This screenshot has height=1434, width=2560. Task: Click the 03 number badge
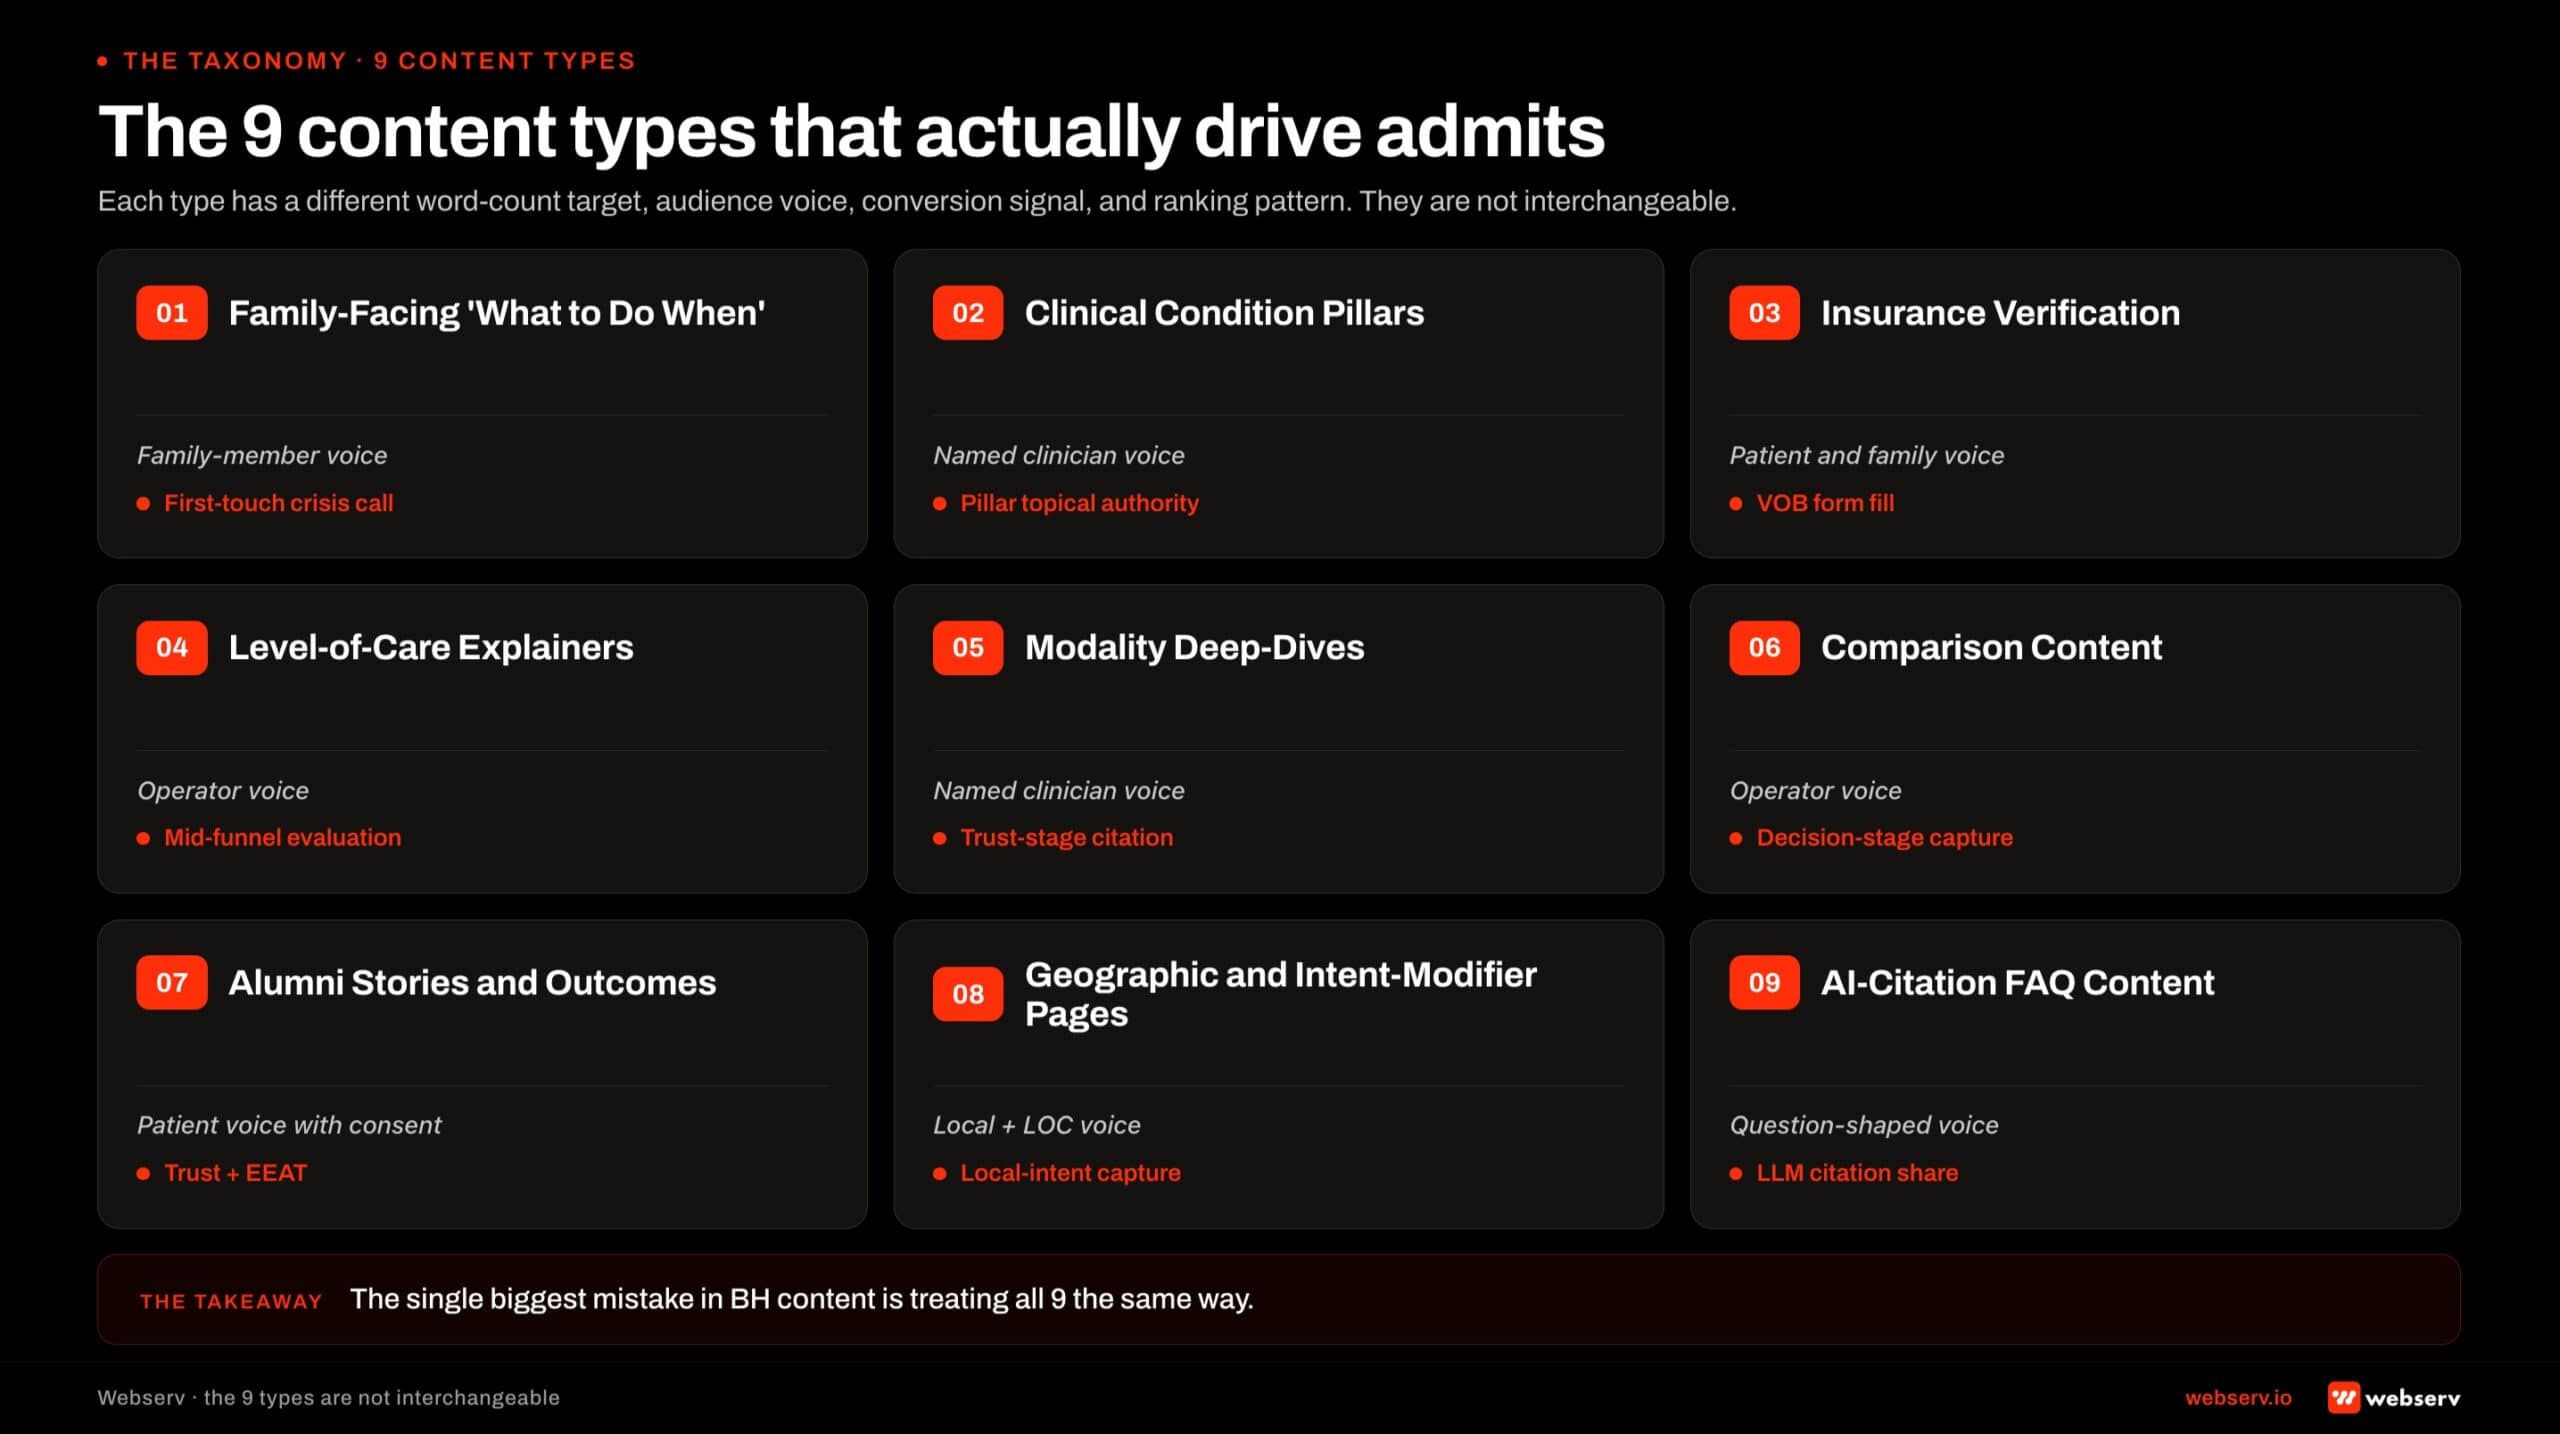1764,313
